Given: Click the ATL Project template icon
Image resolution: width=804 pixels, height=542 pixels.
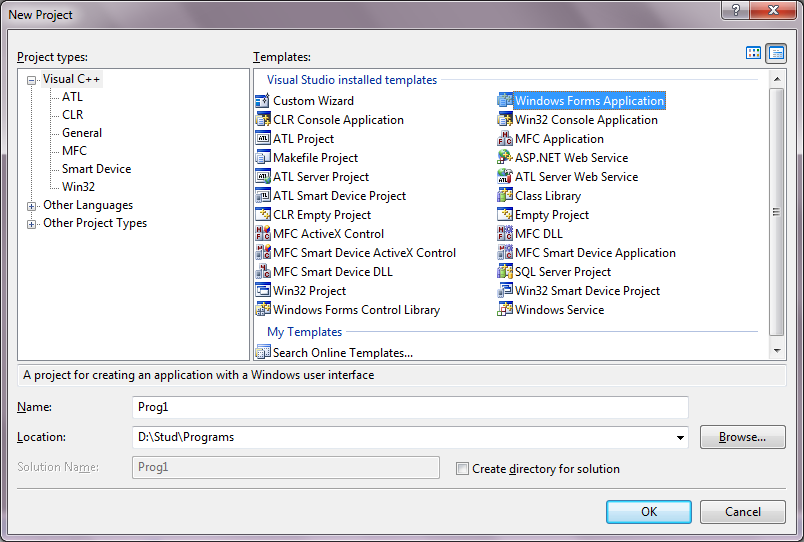Looking at the screenshot, I should (263, 138).
